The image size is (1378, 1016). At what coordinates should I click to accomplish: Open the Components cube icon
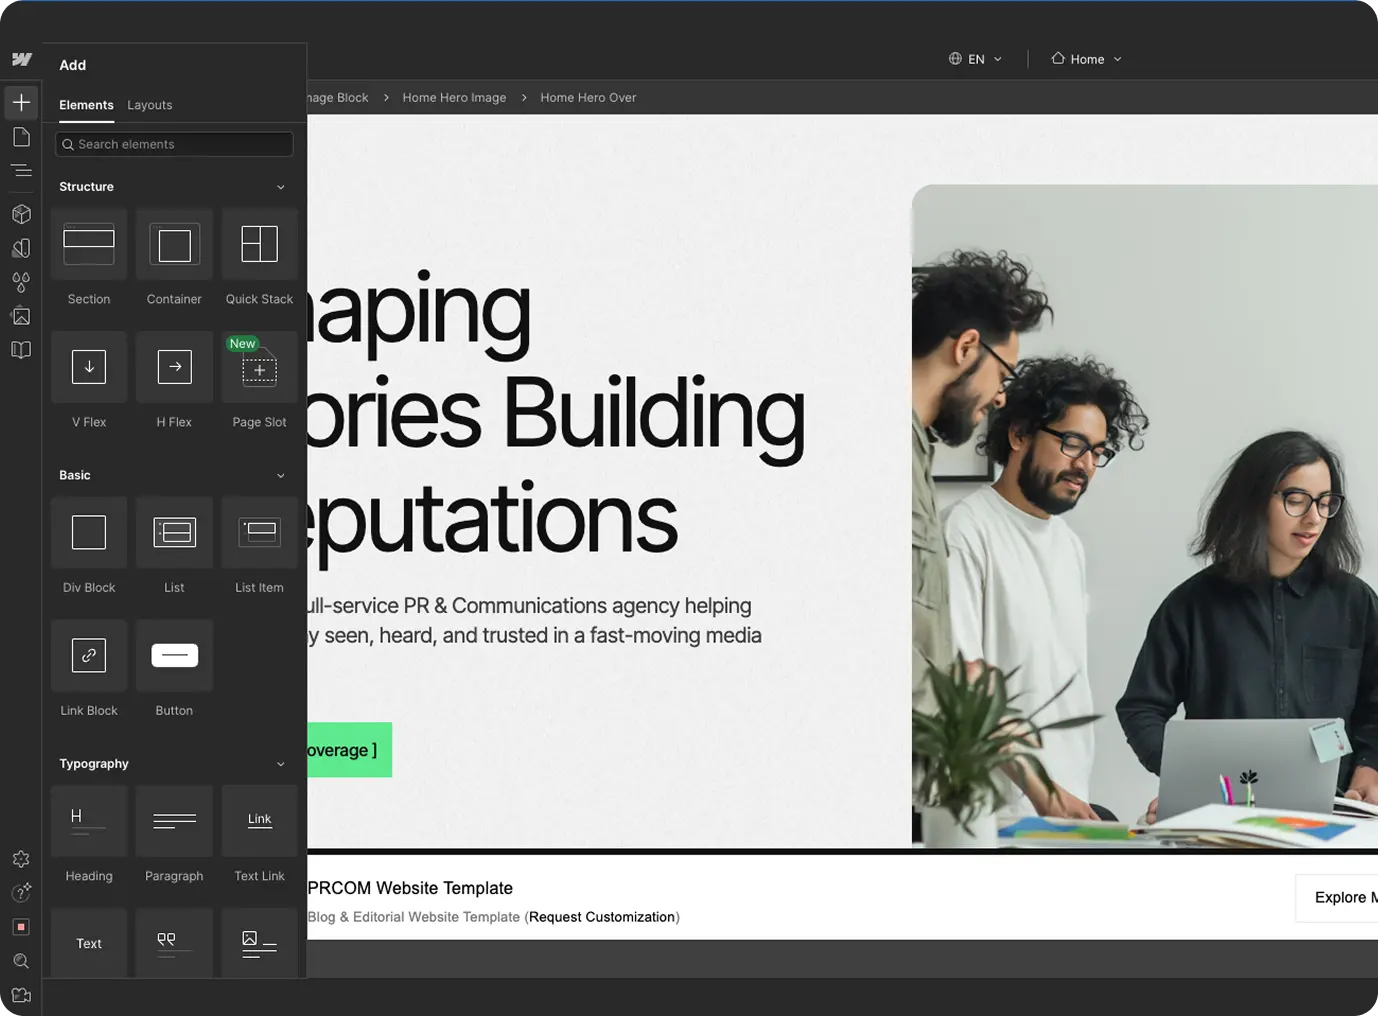tap(21, 214)
